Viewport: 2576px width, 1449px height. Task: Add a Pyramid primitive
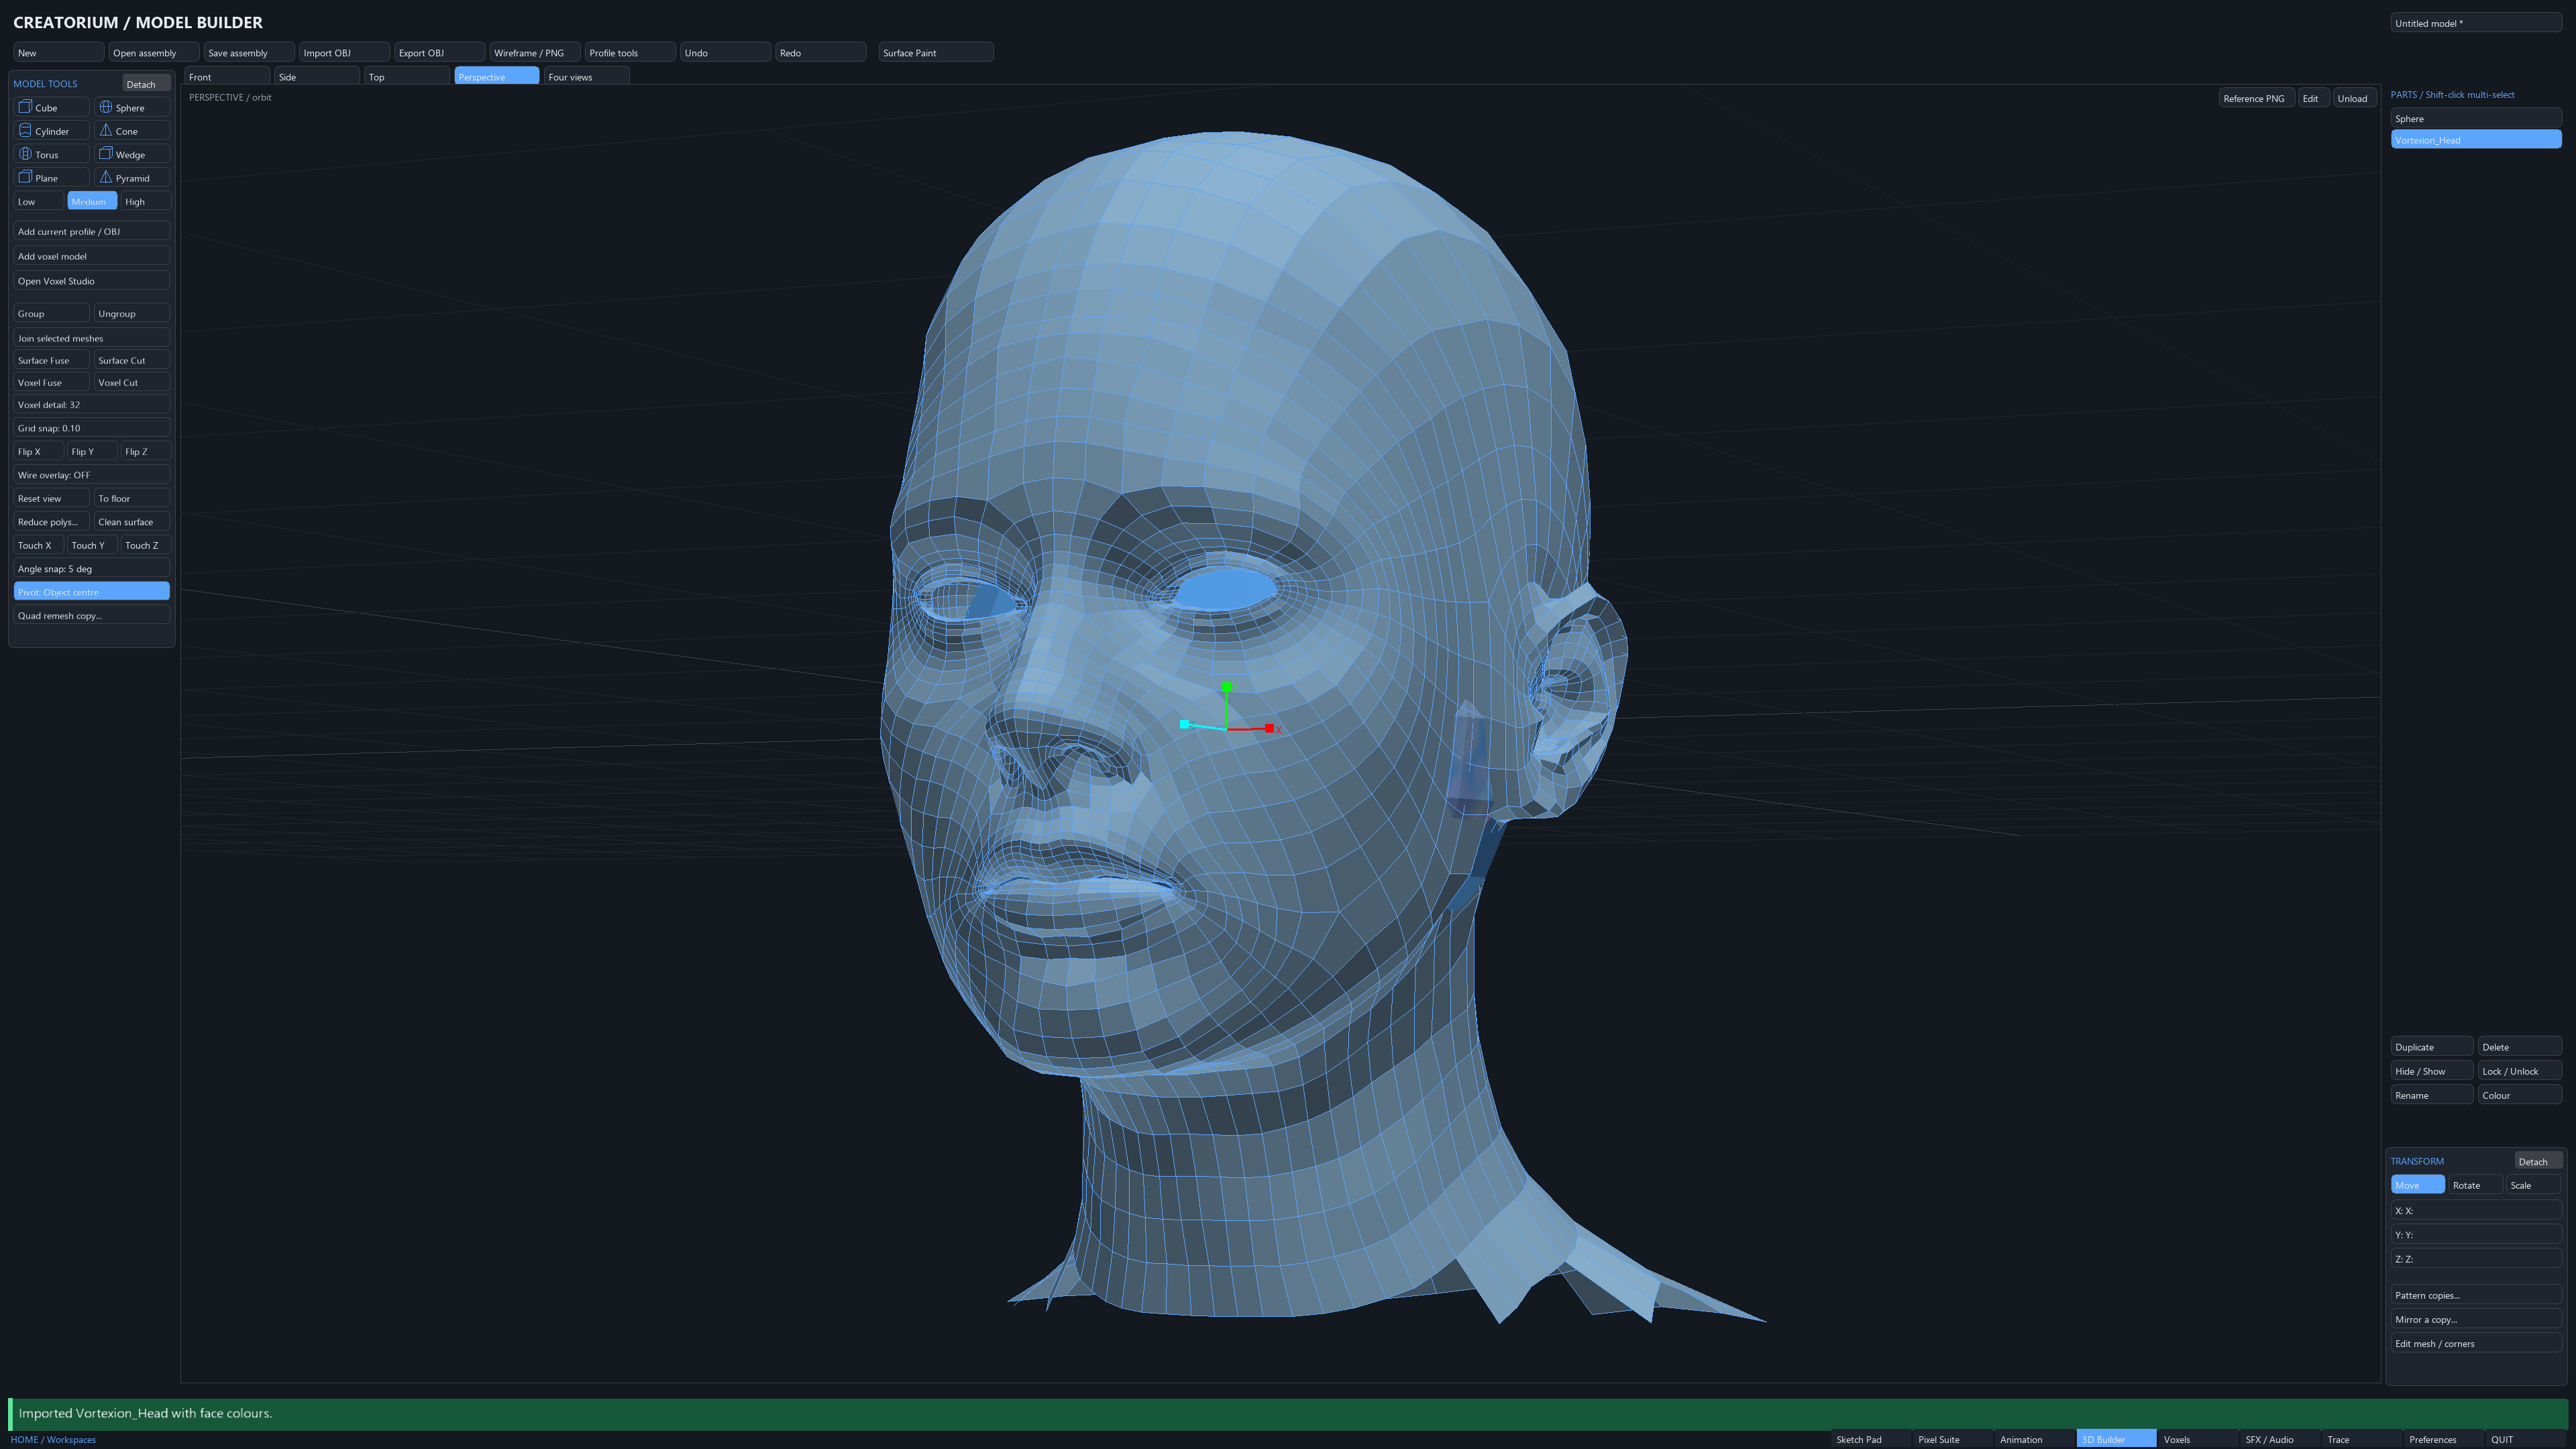pyautogui.click(x=132, y=177)
